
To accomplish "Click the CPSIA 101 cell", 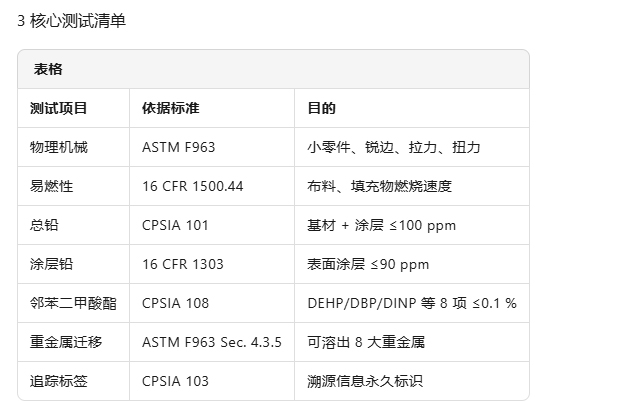I will point(175,225).
